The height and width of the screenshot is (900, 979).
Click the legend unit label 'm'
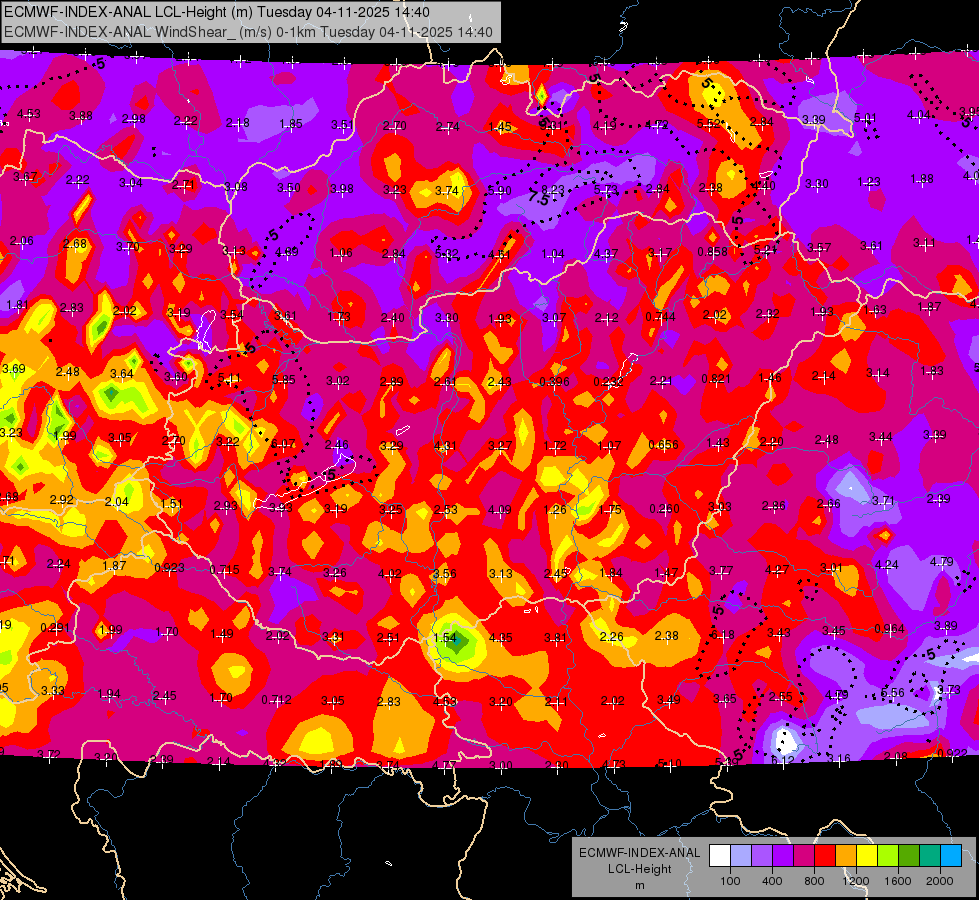[639, 886]
